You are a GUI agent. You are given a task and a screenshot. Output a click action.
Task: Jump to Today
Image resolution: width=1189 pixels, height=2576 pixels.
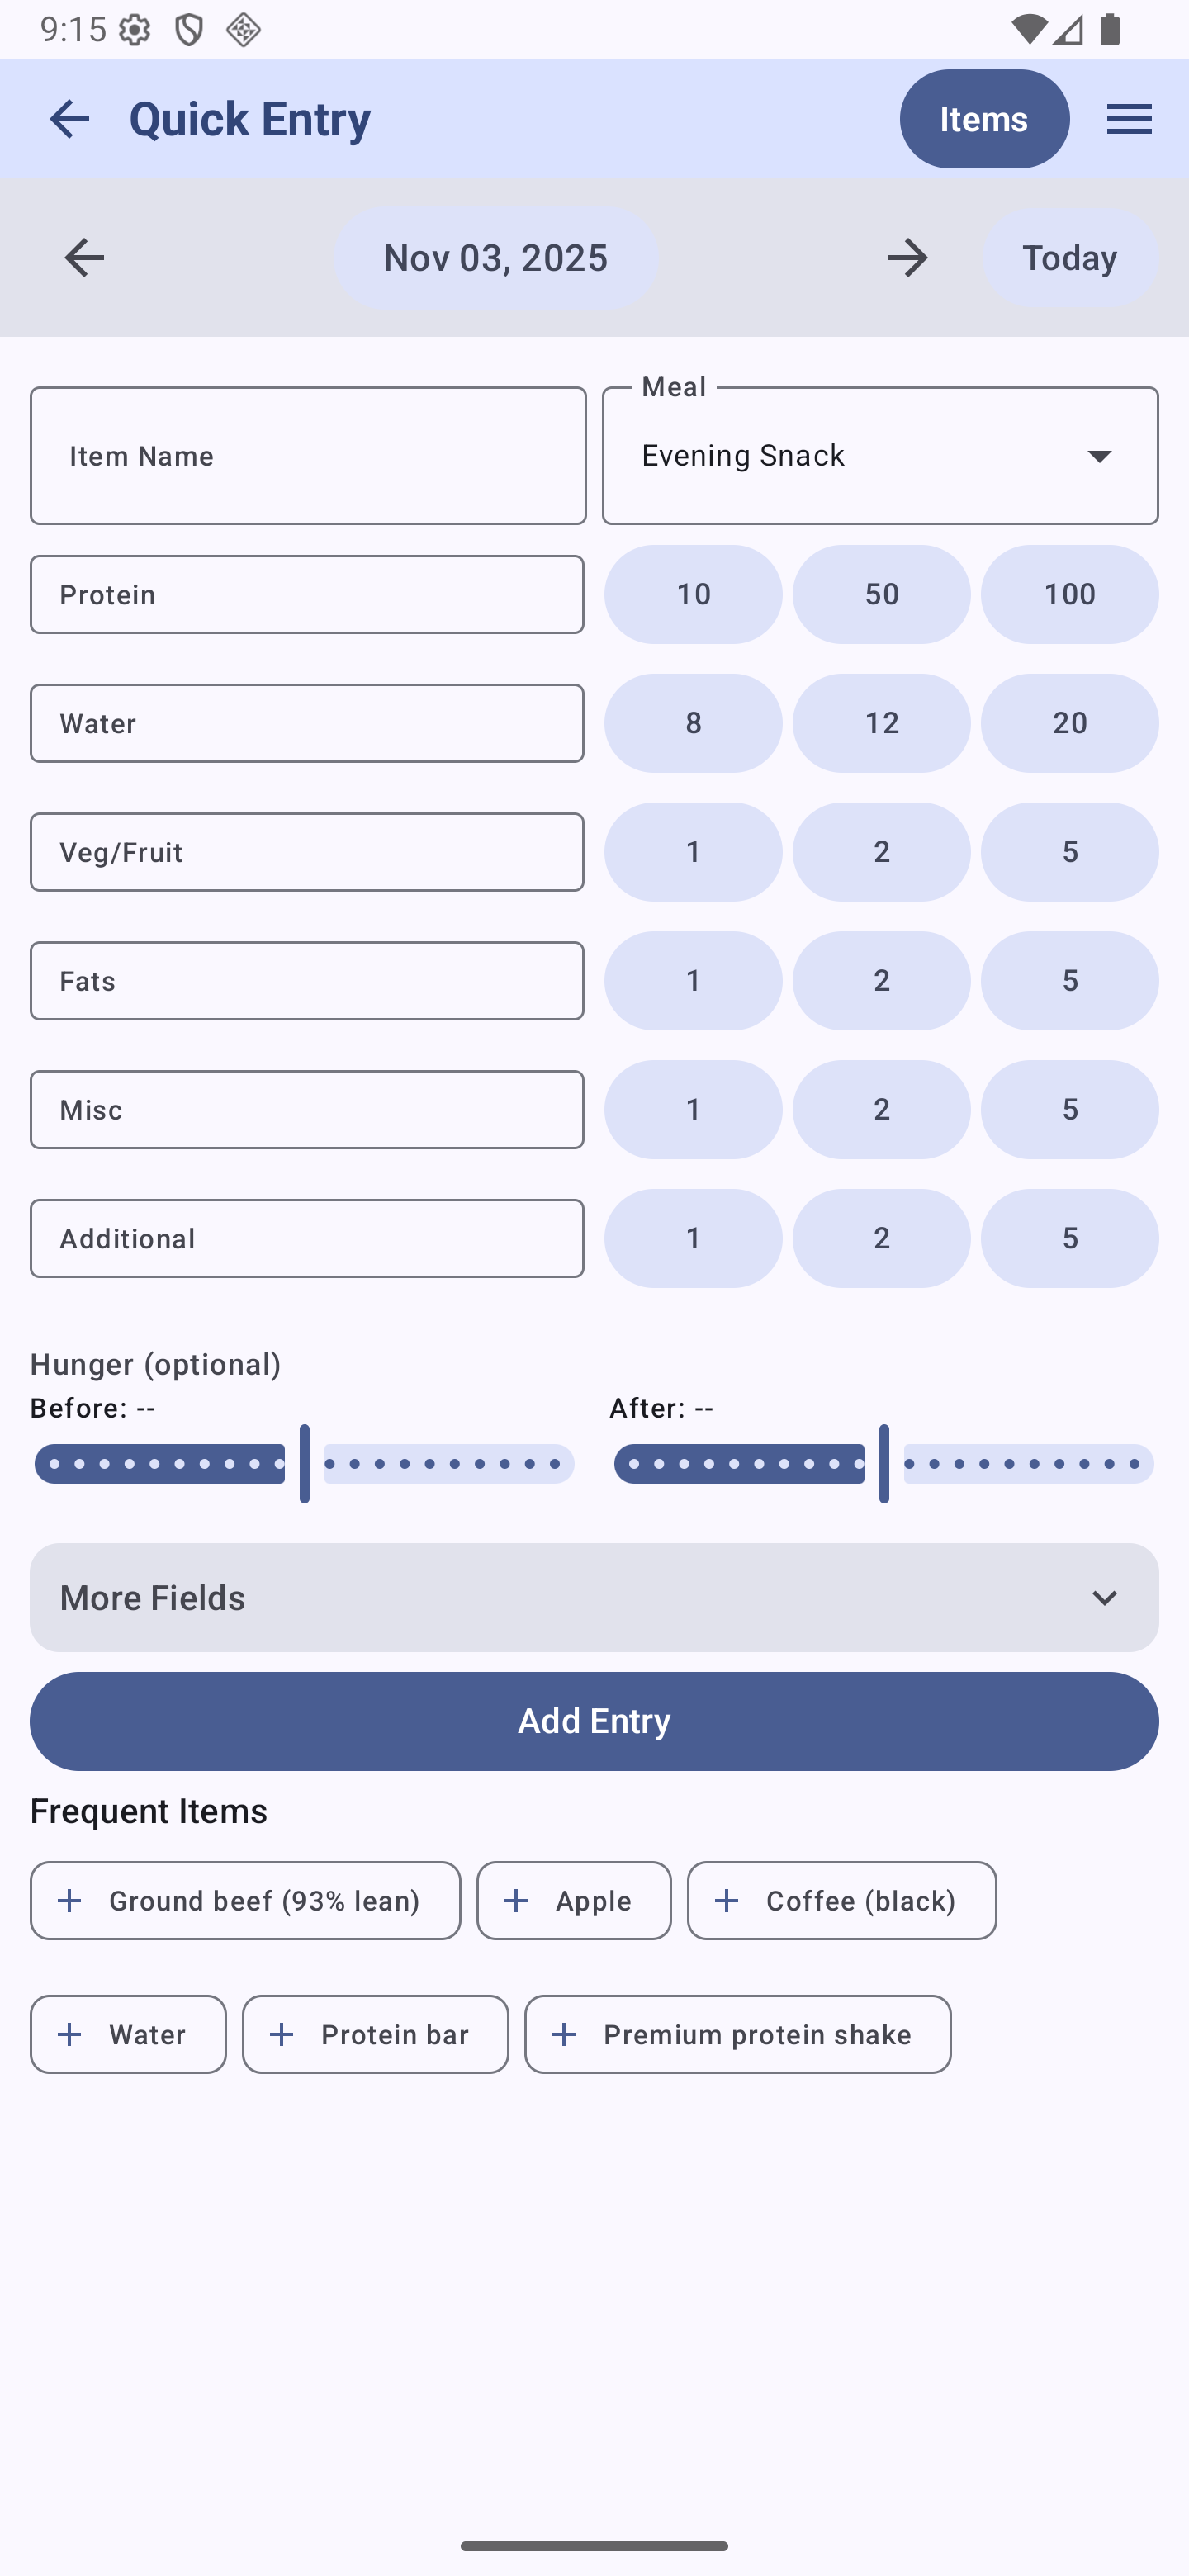[1069, 258]
